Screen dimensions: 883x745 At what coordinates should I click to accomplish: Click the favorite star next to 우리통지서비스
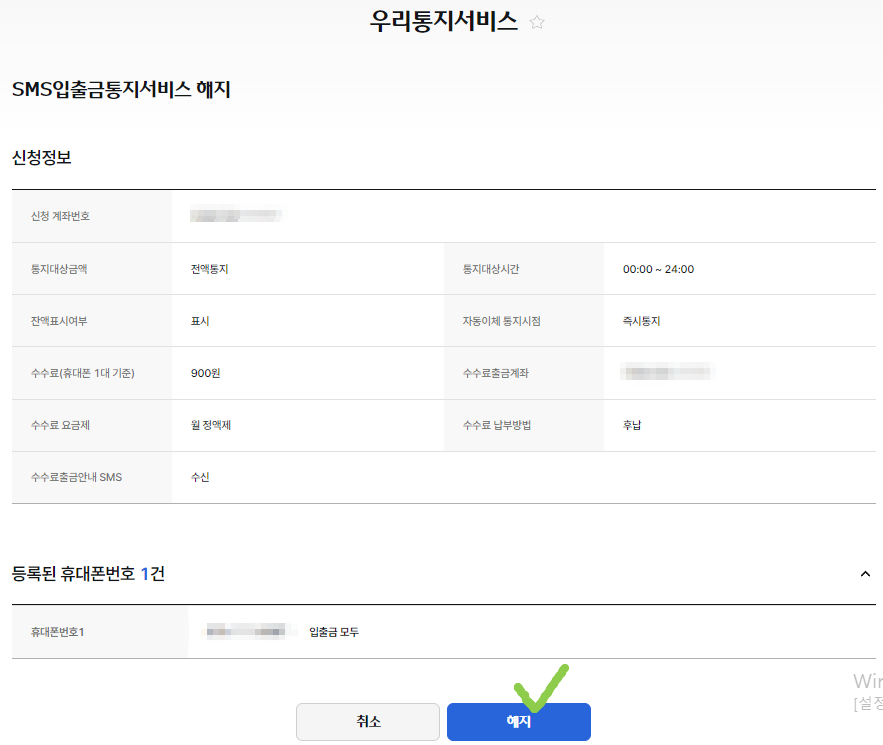point(537,23)
